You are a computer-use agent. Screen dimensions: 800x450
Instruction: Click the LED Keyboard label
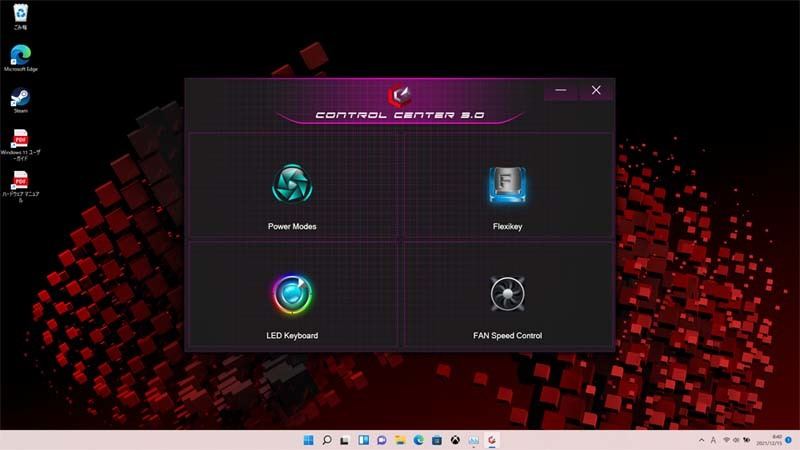point(292,335)
